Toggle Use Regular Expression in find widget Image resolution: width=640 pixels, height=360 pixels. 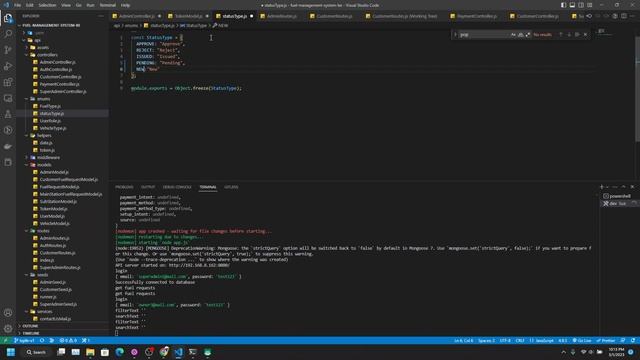coord(528,35)
